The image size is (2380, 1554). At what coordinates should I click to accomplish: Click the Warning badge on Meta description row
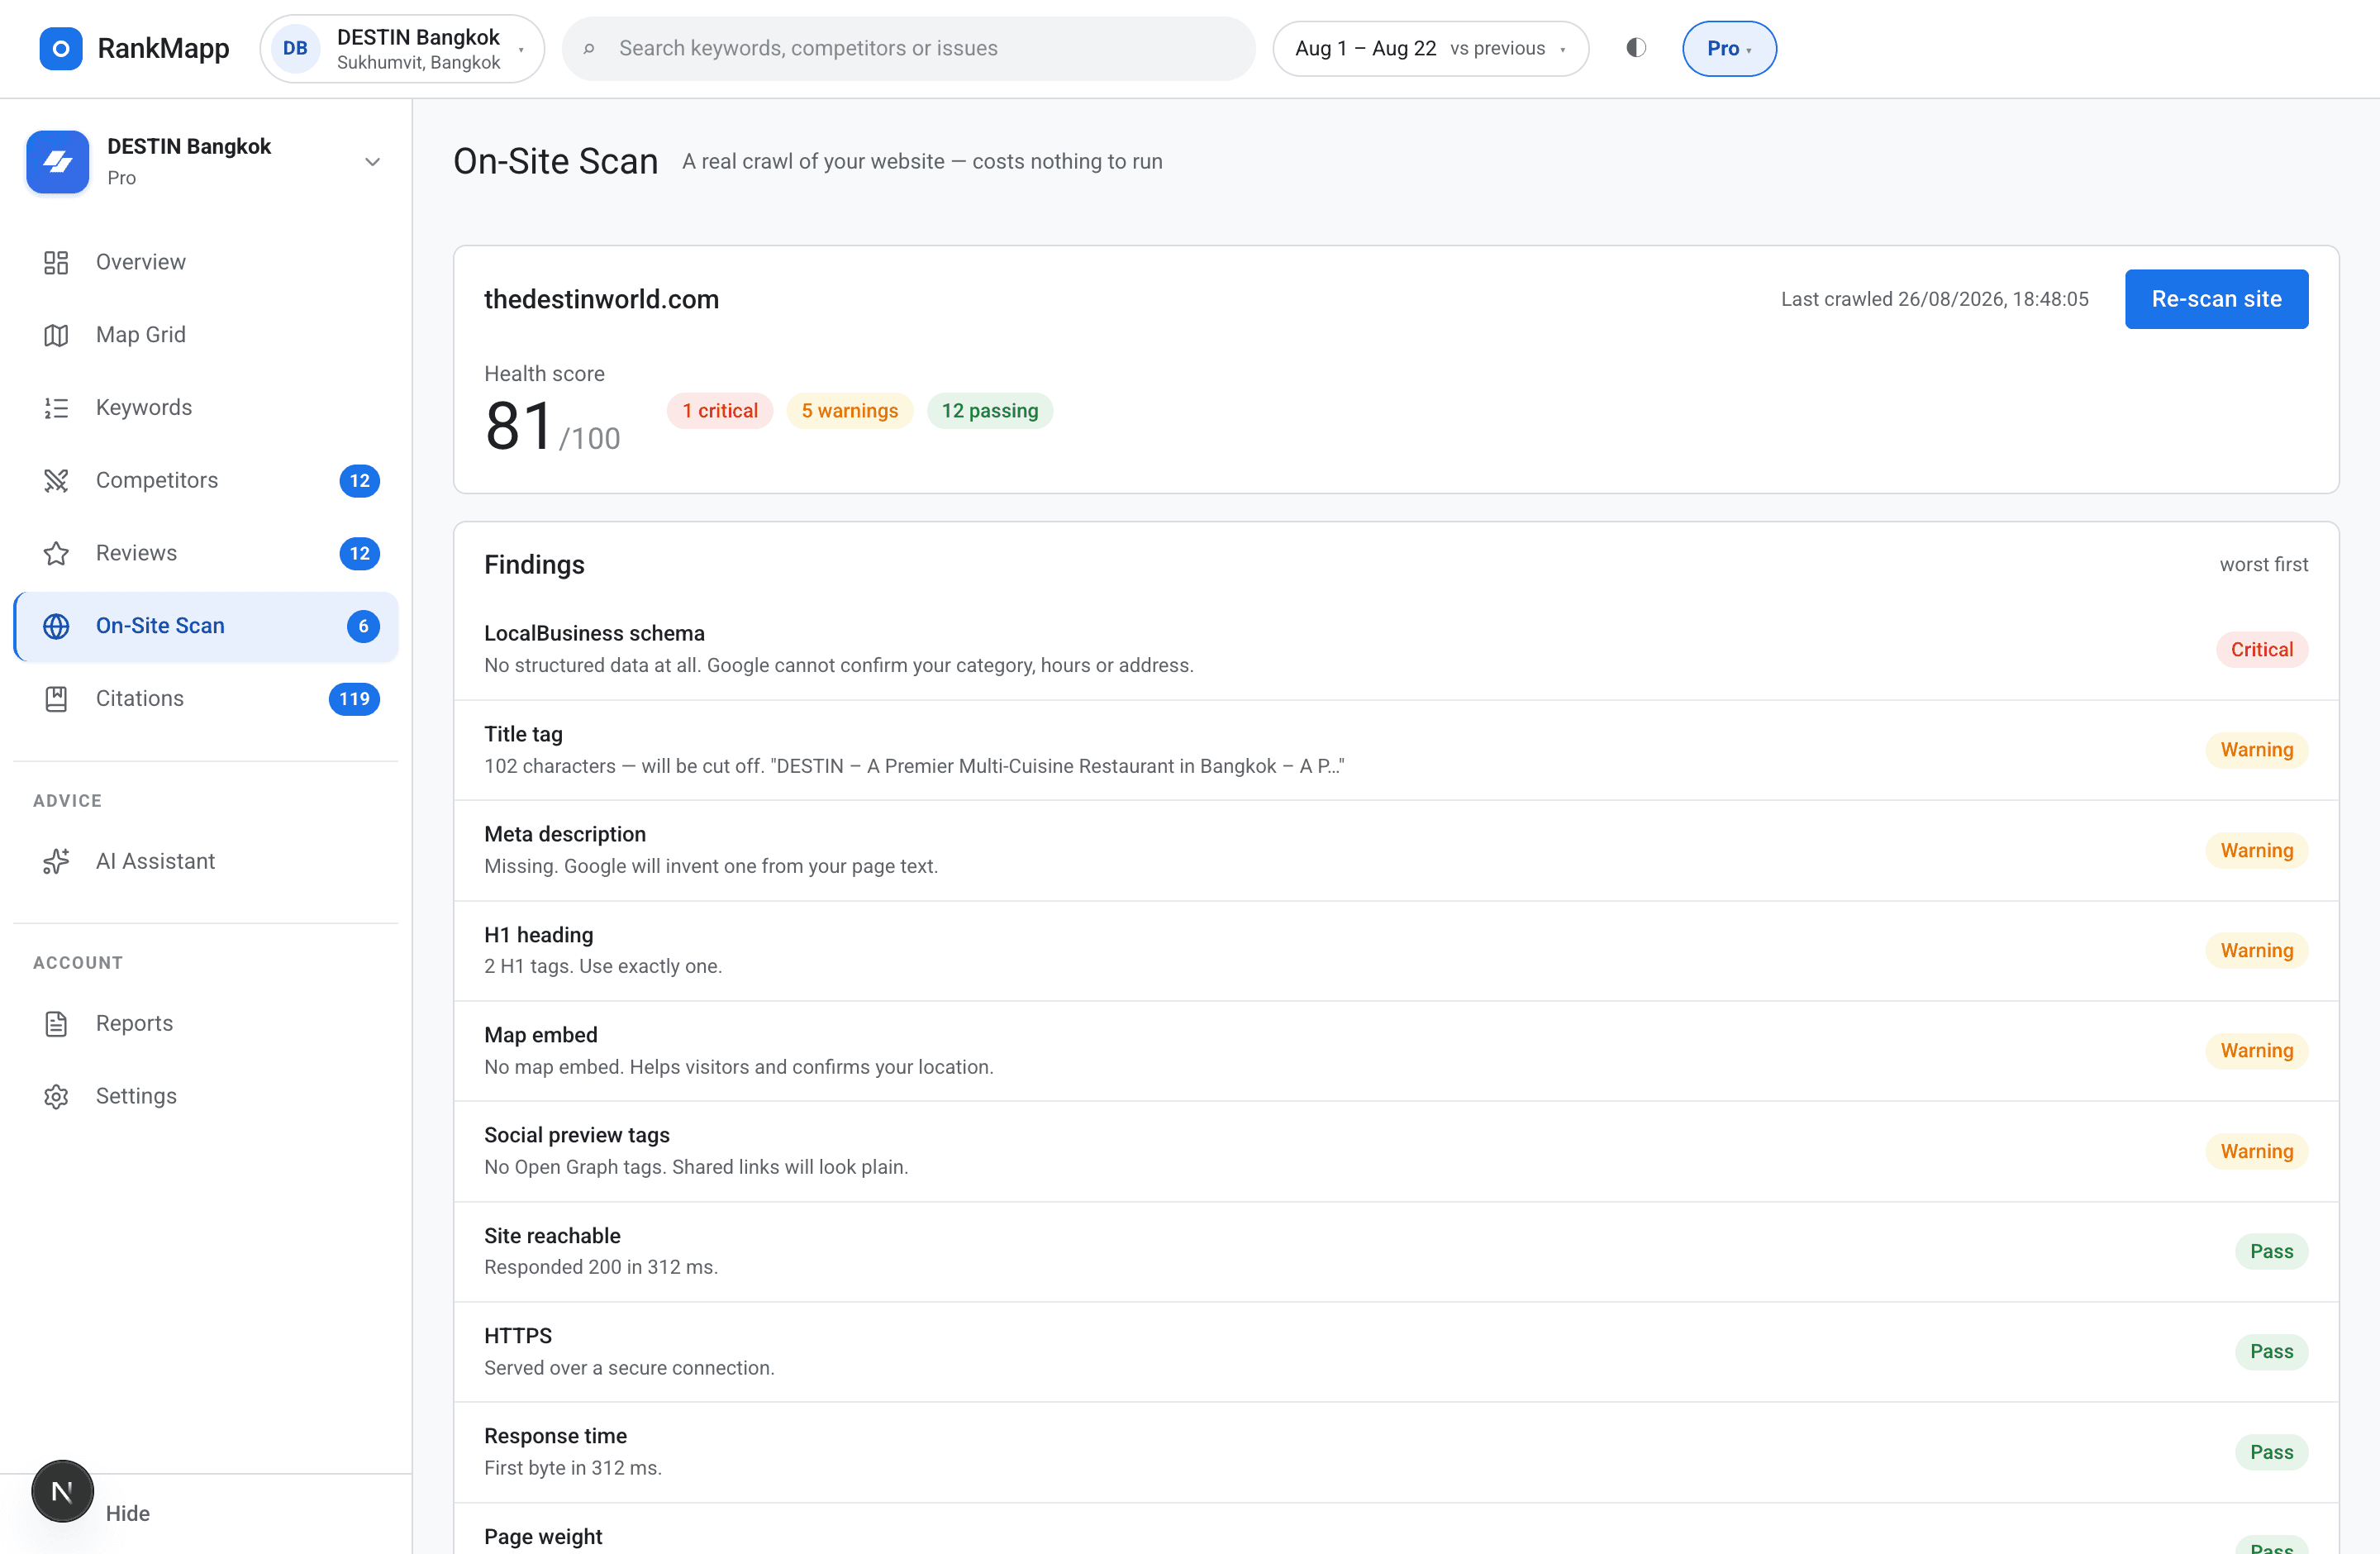(2256, 851)
